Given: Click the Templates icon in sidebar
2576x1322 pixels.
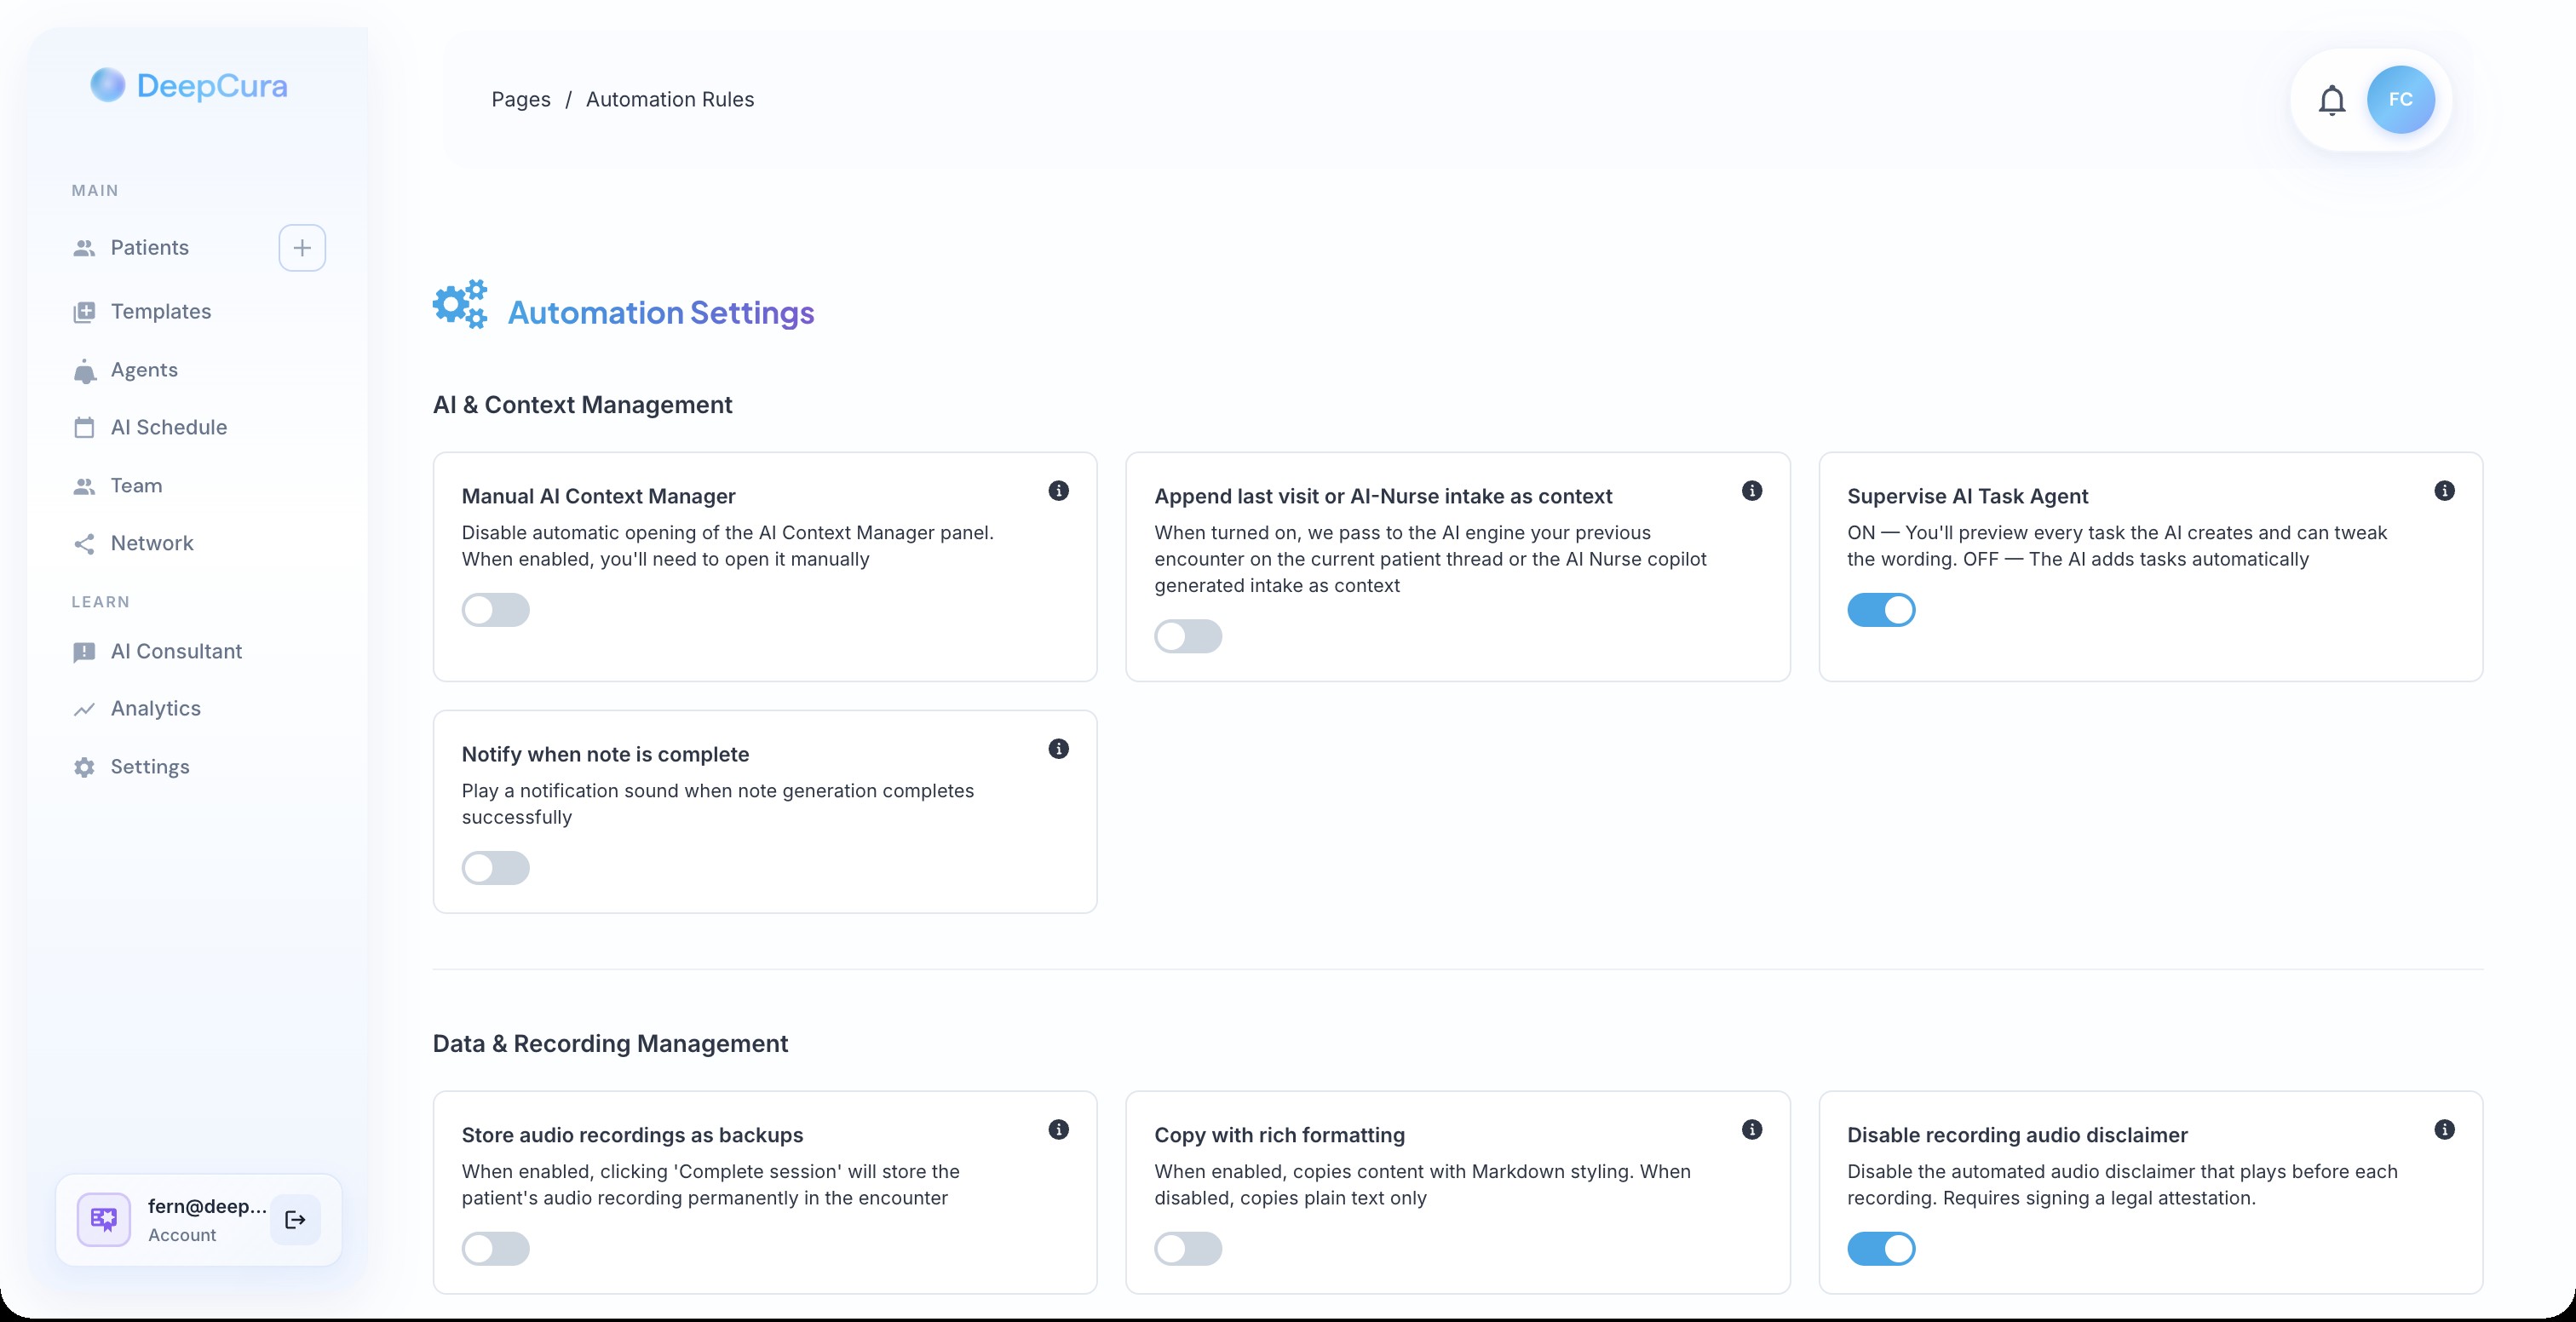Looking at the screenshot, I should pos(84,312).
